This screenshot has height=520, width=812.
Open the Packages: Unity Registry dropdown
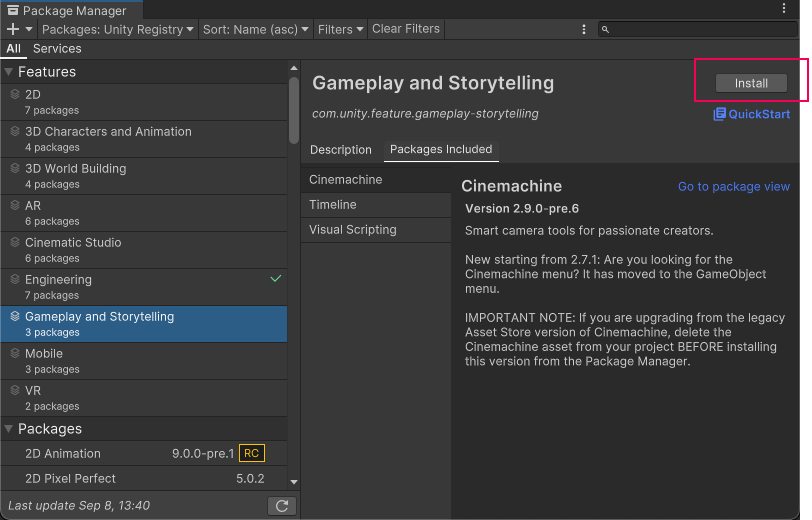118,29
